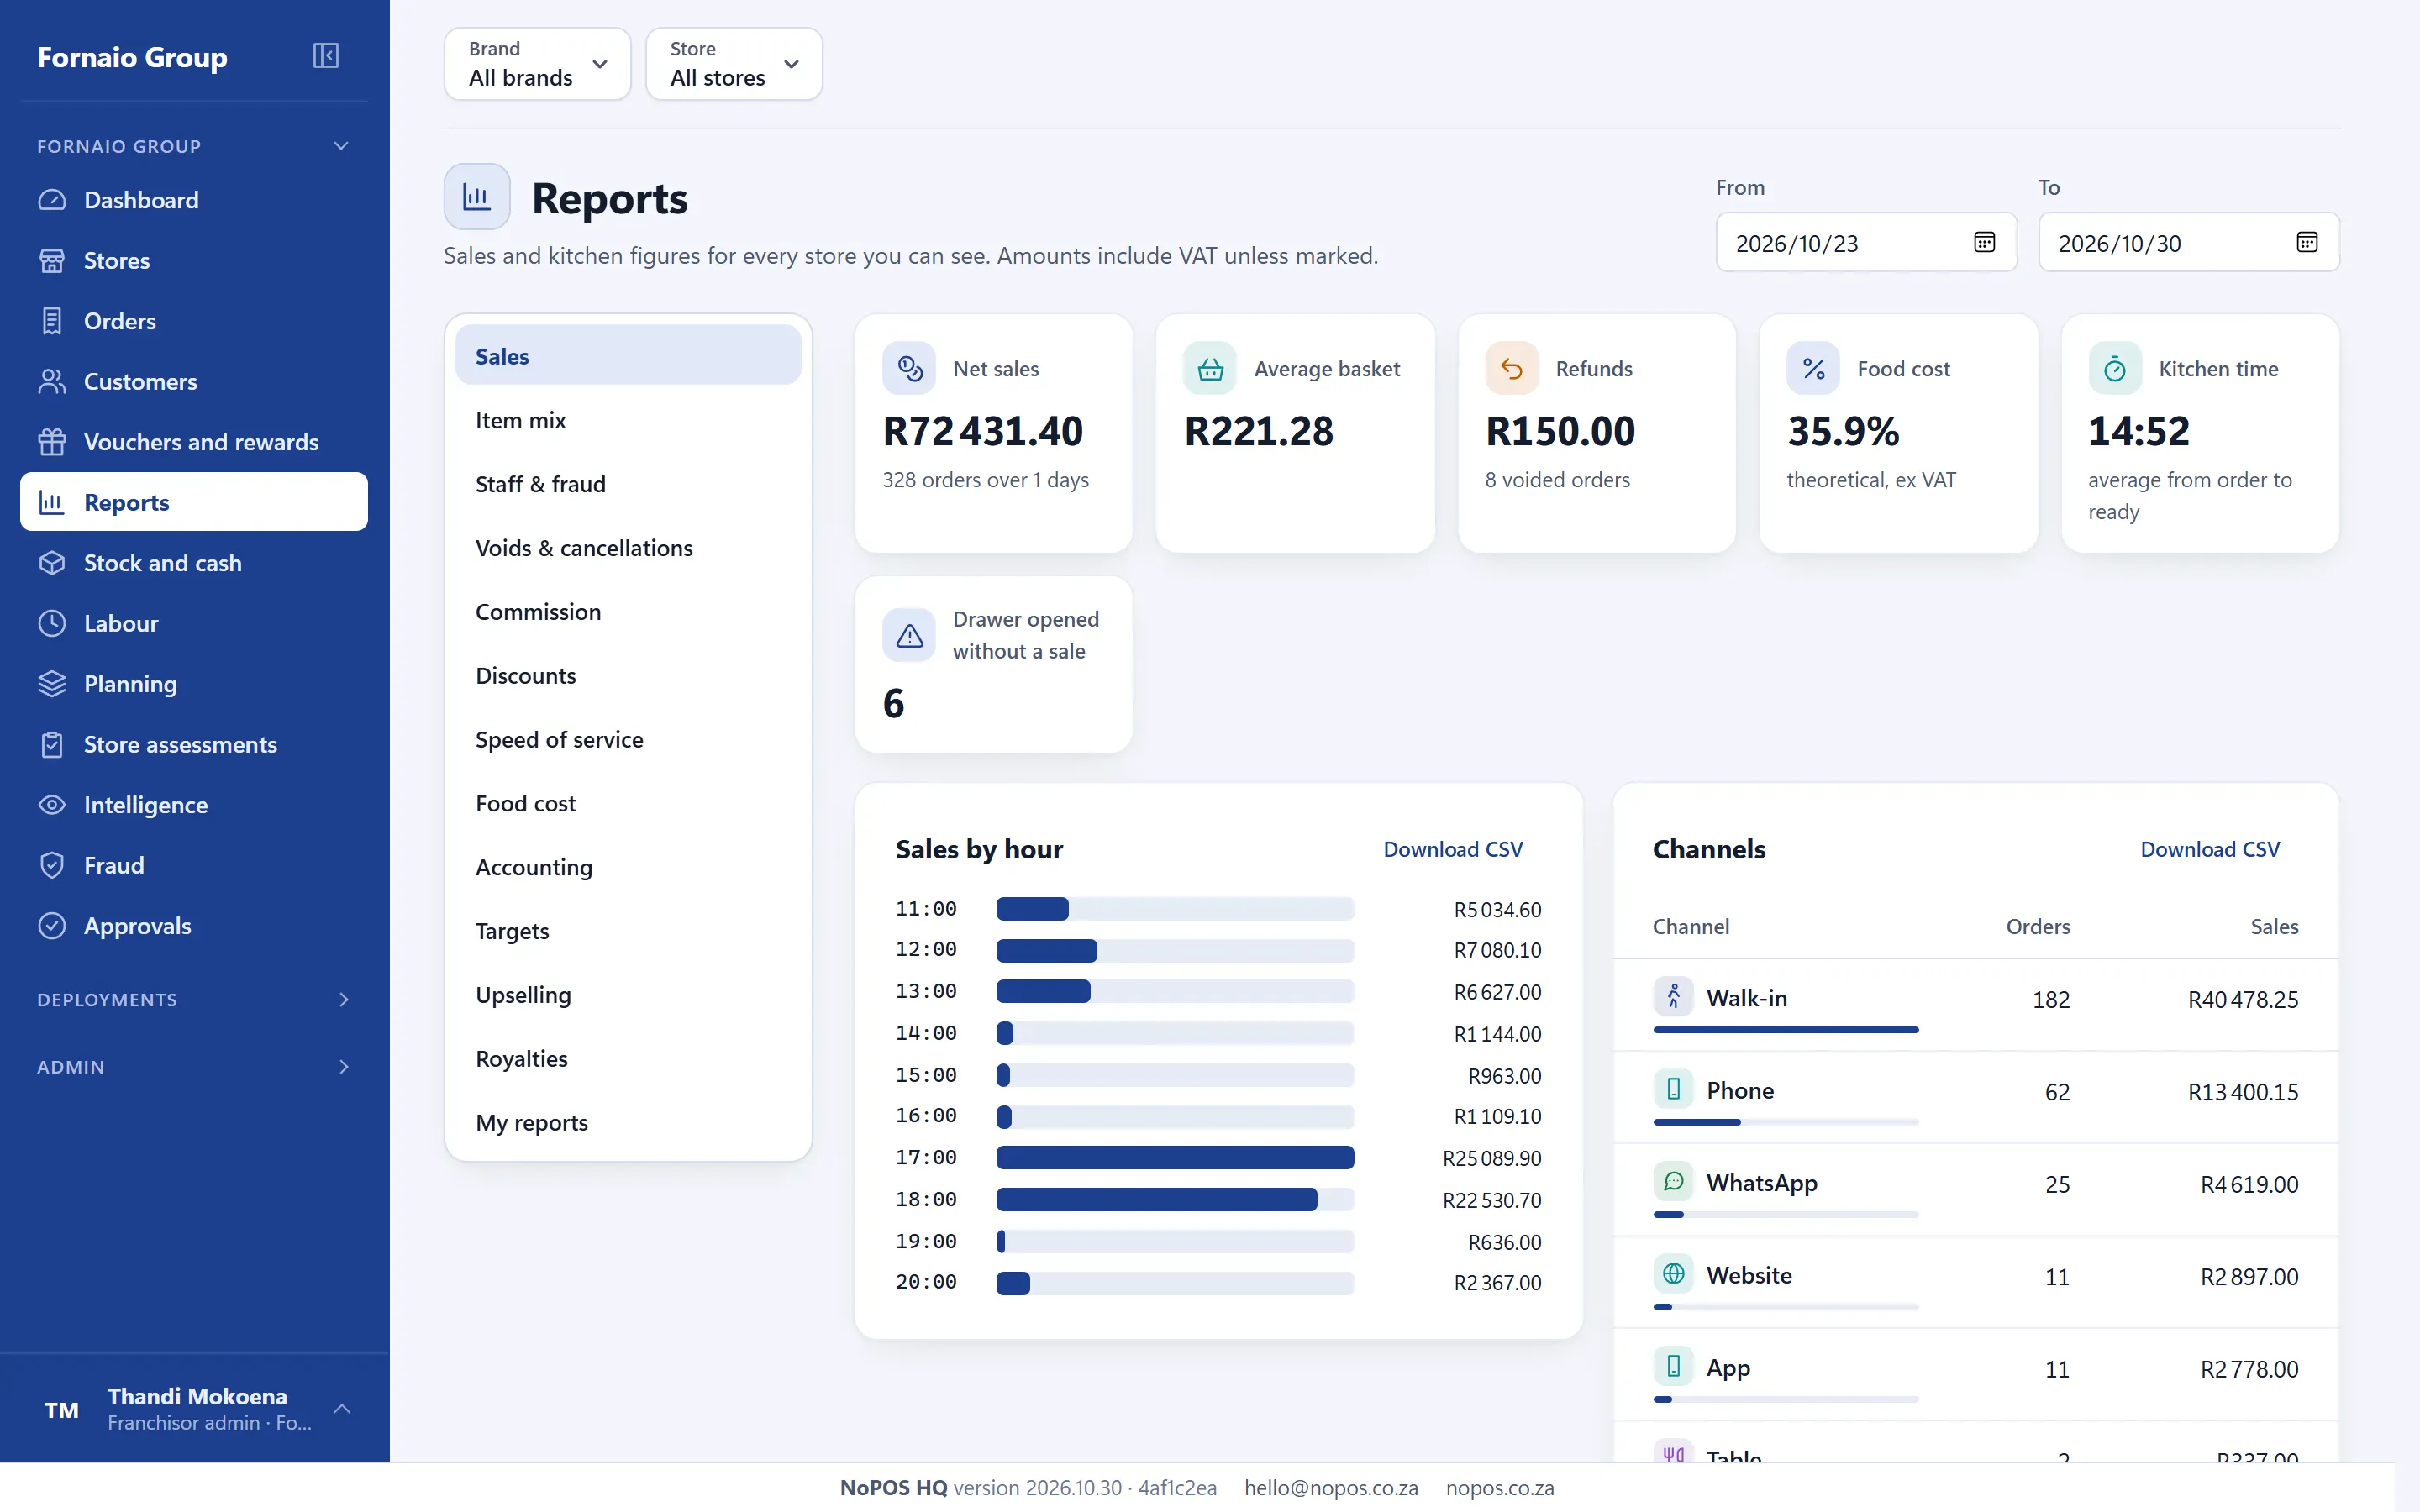
Task: Click the 17:00 sales bar
Action: 1175,1158
